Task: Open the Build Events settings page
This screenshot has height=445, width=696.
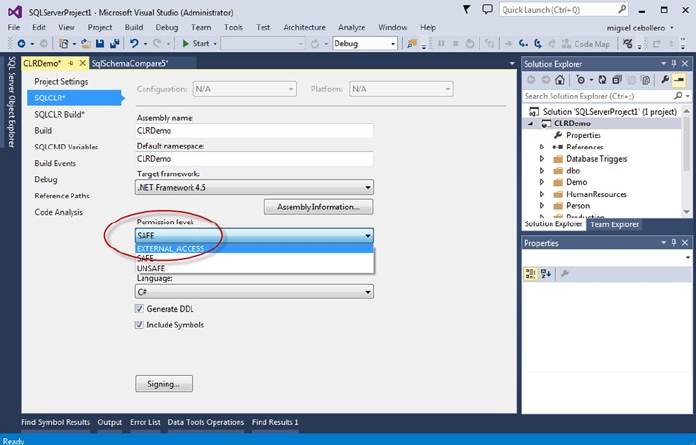Action: coord(55,163)
